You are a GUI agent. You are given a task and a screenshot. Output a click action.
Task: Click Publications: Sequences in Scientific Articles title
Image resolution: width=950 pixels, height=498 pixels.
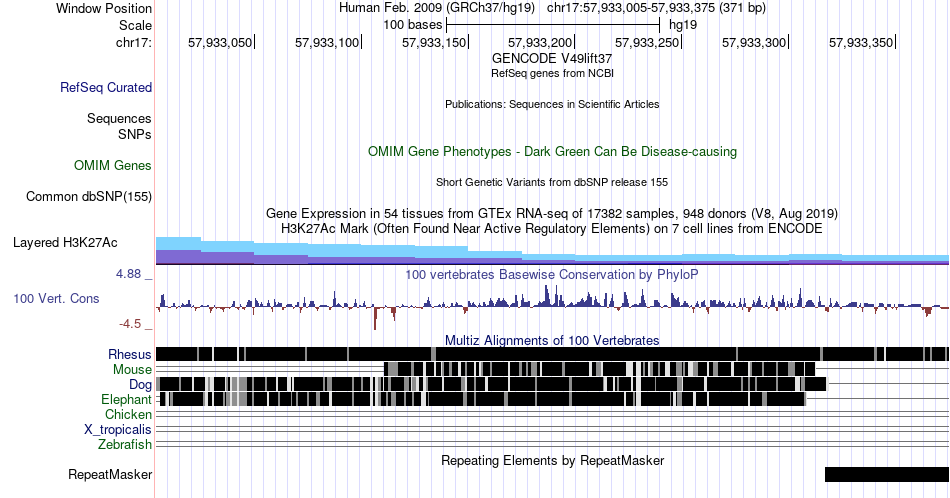pos(552,104)
